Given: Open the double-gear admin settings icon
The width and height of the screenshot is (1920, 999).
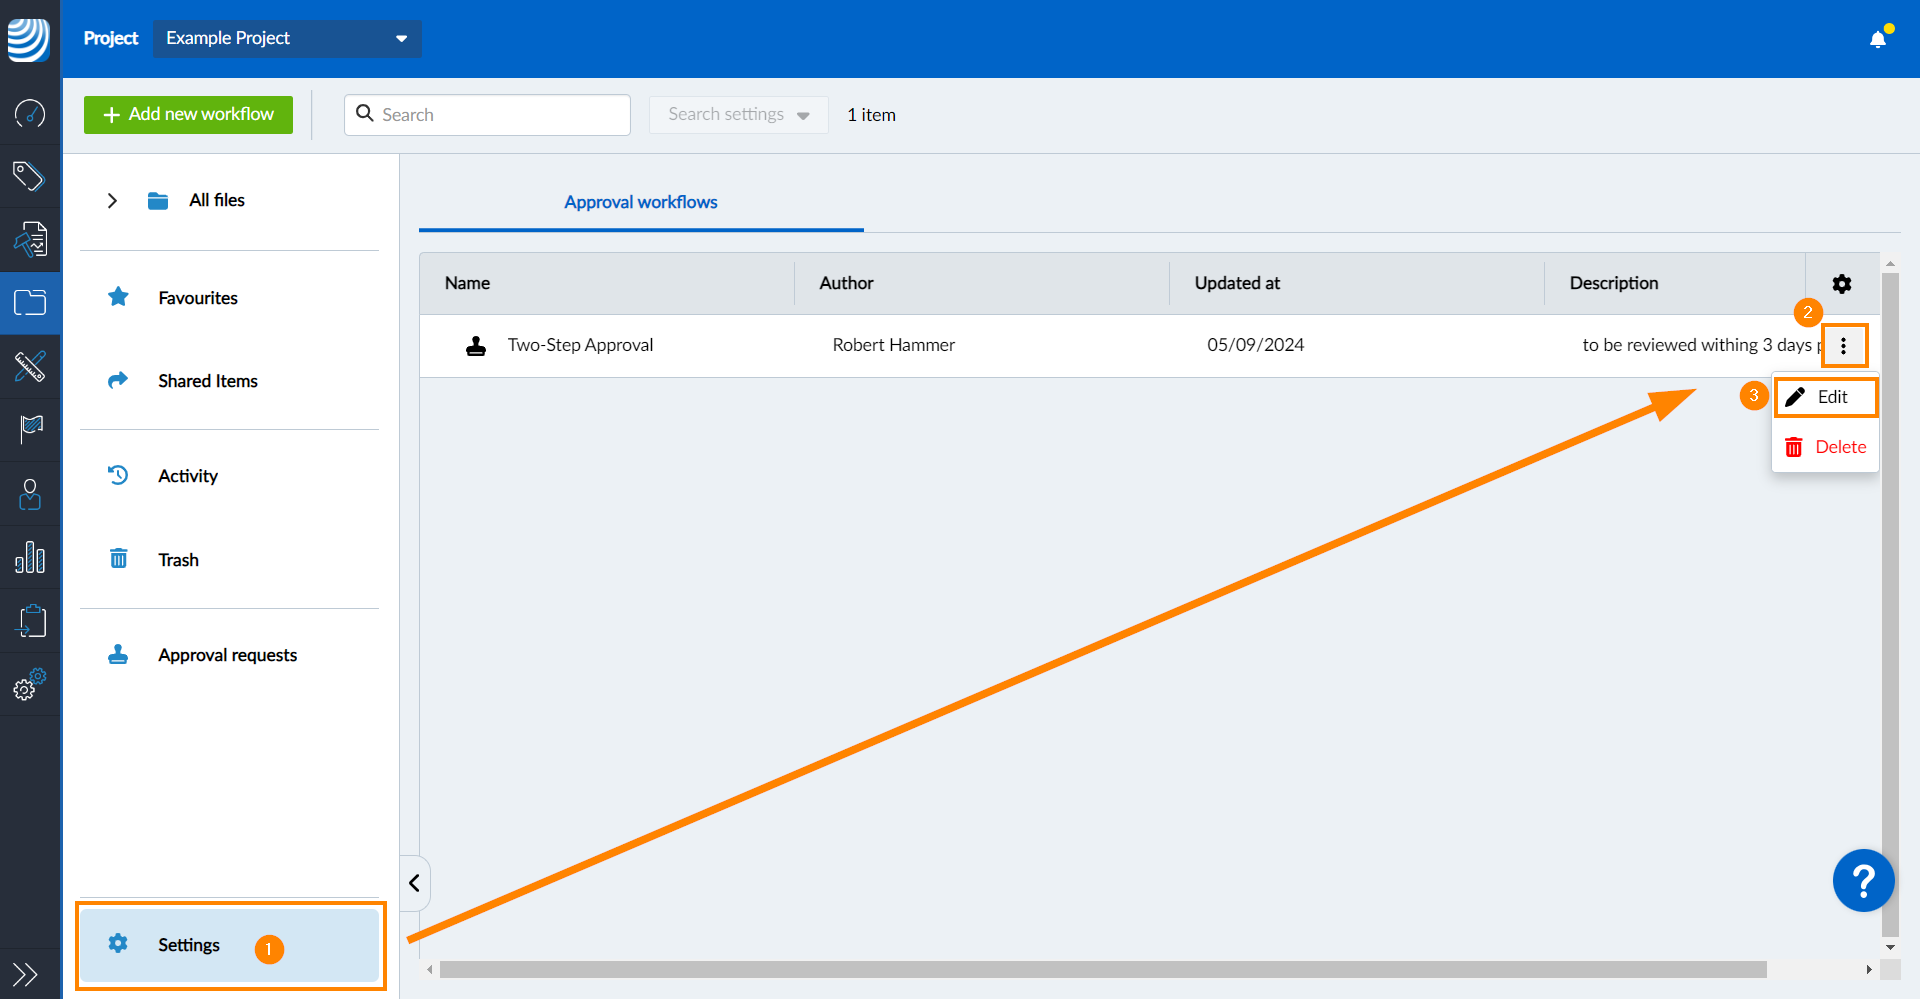Looking at the screenshot, I should pos(30,685).
